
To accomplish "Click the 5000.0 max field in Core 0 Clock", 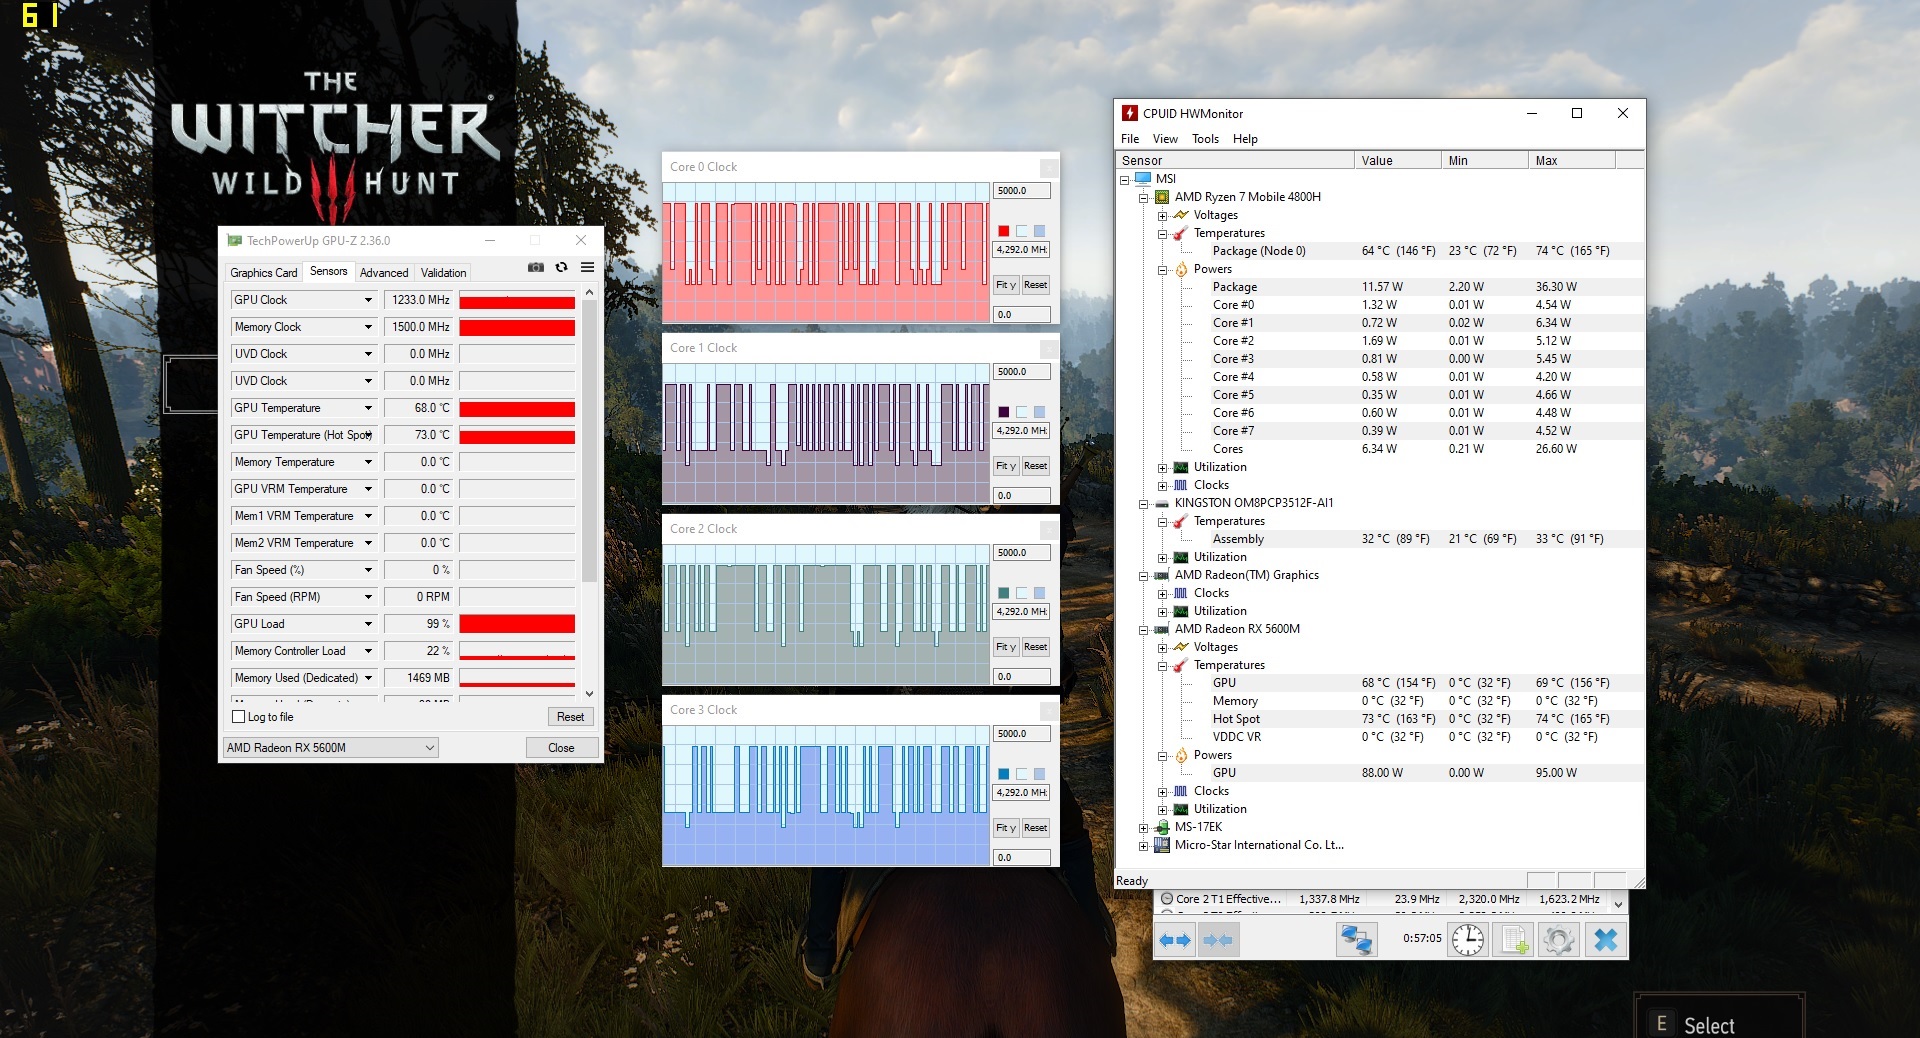I will tap(1021, 191).
